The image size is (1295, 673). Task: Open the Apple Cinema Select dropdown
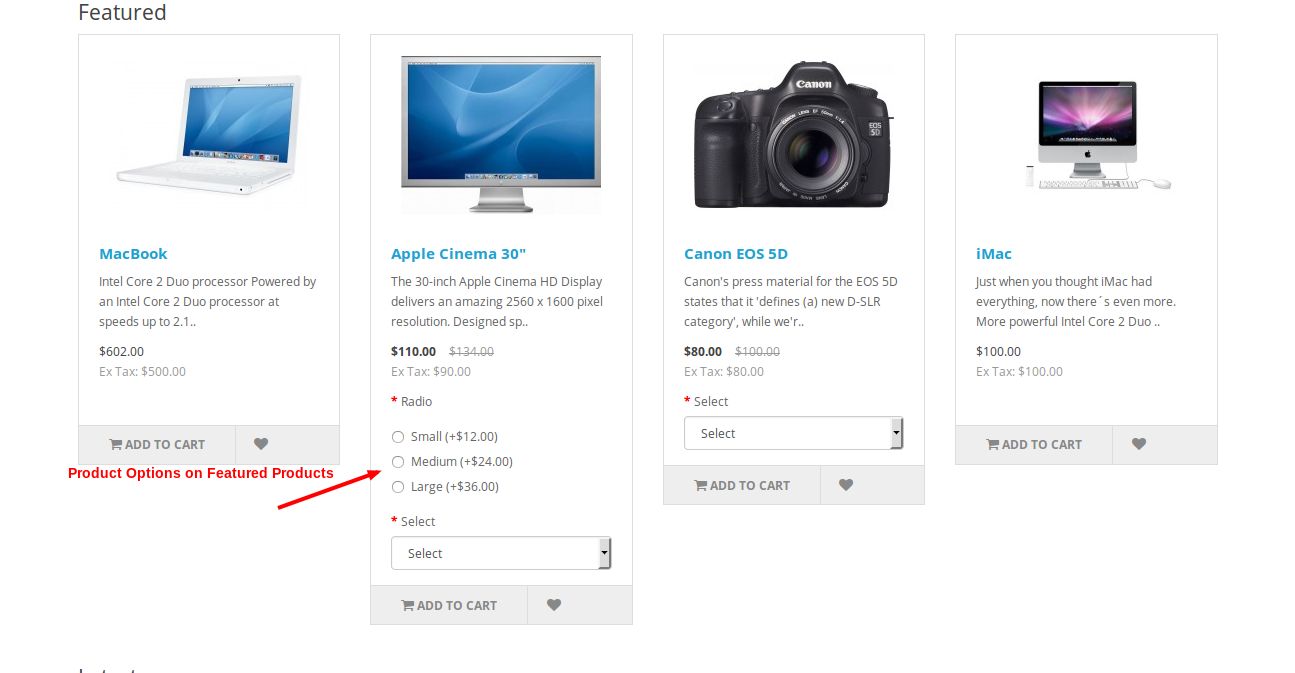[501, 553]
